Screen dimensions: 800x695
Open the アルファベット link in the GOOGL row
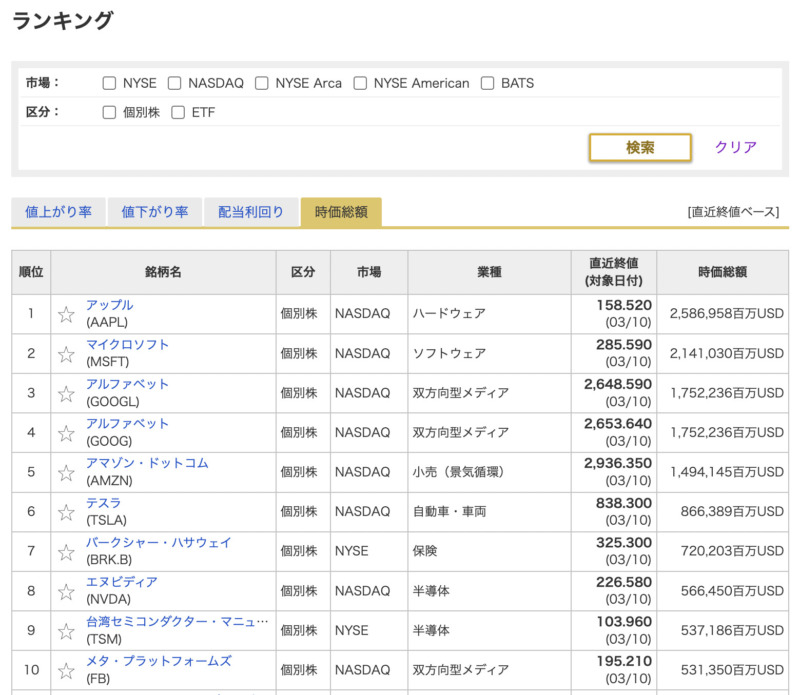127,384
